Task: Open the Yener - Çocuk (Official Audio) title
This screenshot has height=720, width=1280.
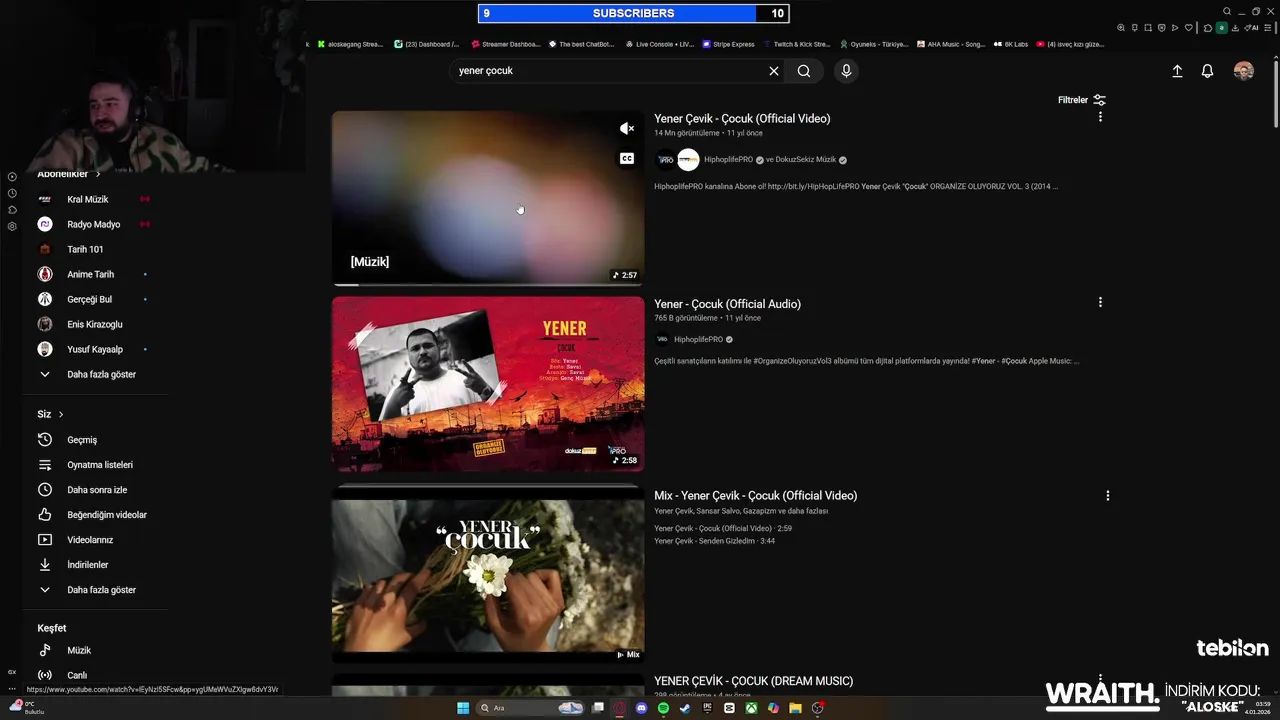Action: [x=727, y=304]
